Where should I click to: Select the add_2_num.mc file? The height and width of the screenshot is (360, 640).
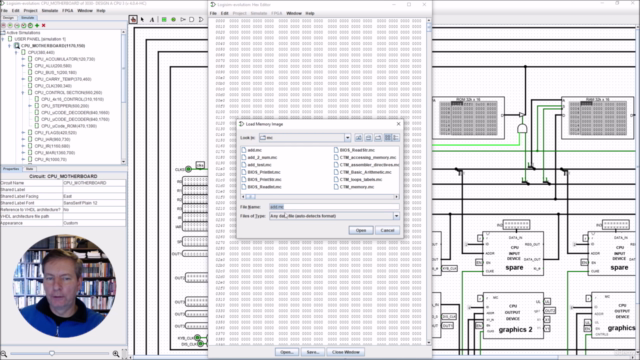pyautogui.click(x=259, y=158)
